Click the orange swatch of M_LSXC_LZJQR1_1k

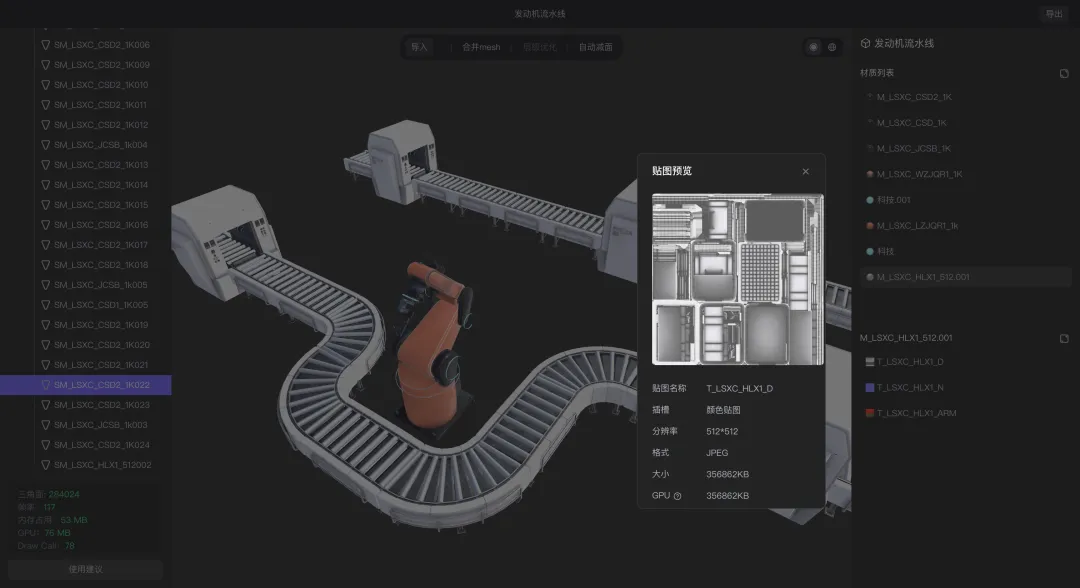pyautogui.click(x=870, y=226)
